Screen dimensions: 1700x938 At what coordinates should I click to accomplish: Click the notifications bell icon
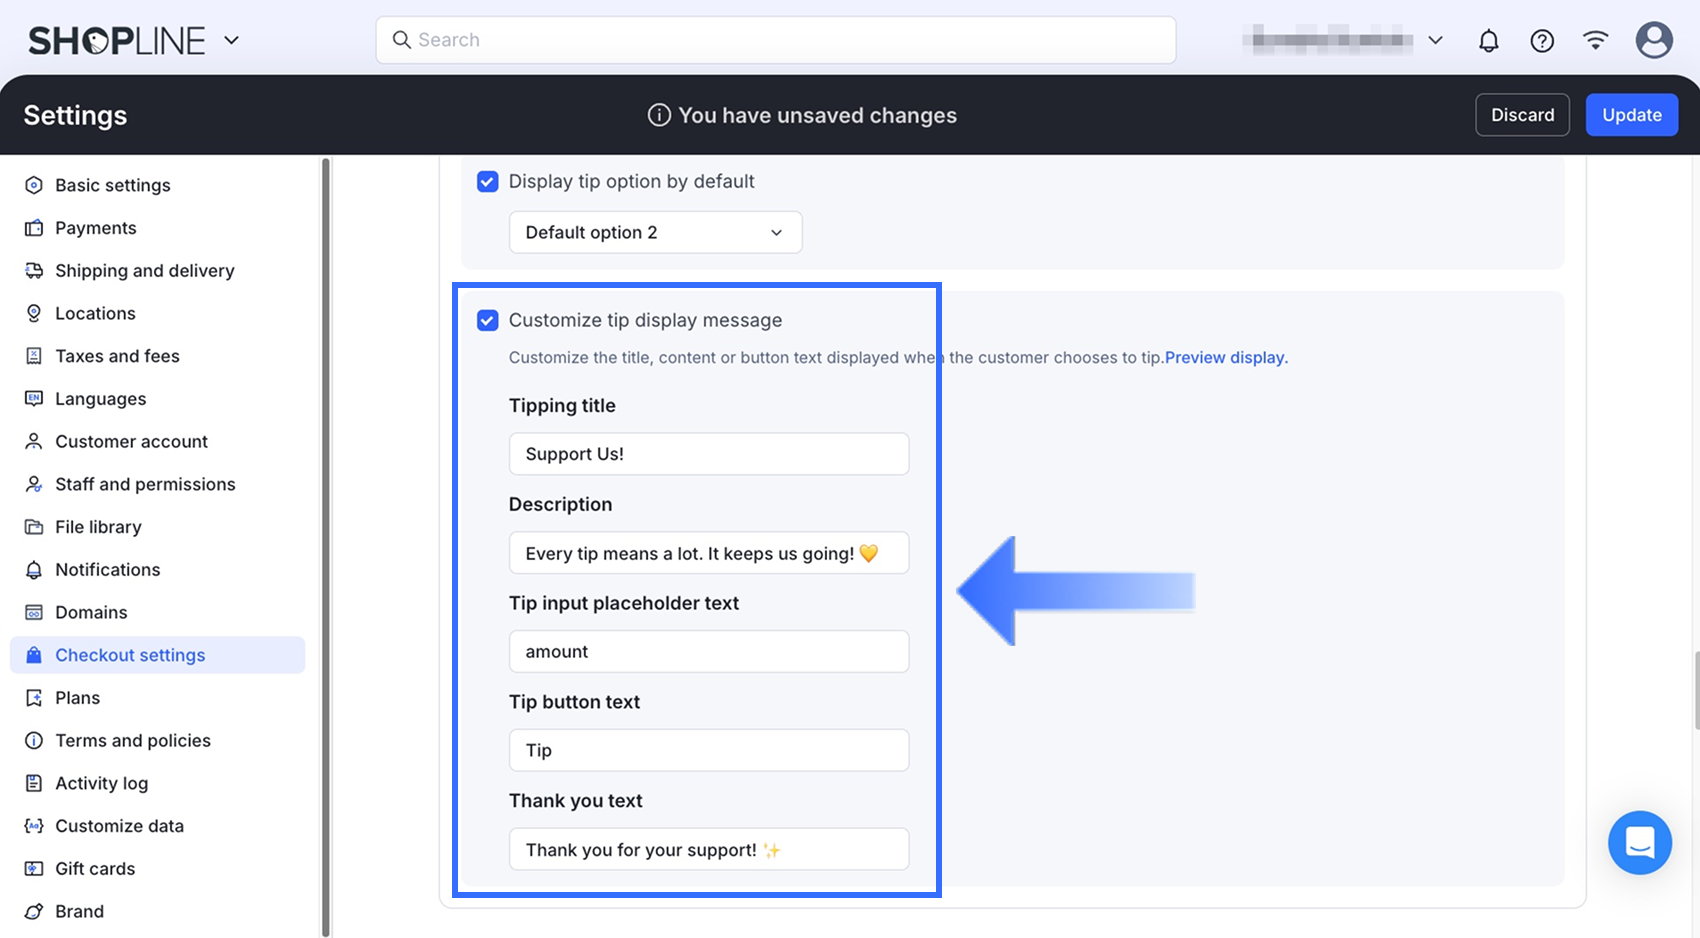[x=1488, y=41]
